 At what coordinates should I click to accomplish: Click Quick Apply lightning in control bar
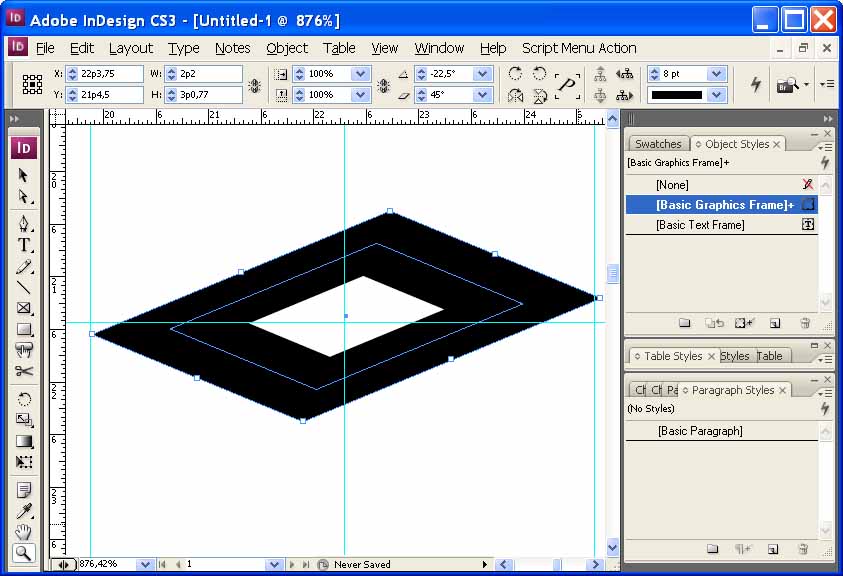pos(756,84)
